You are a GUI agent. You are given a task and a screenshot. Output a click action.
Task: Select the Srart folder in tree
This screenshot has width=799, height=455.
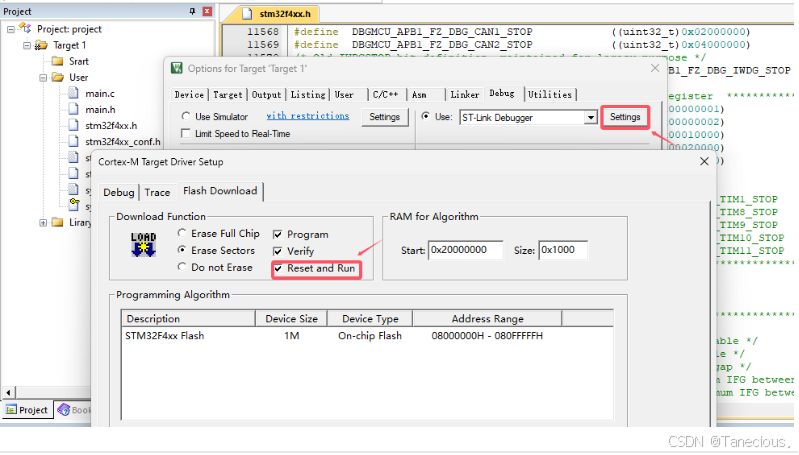tap(78, 61)
